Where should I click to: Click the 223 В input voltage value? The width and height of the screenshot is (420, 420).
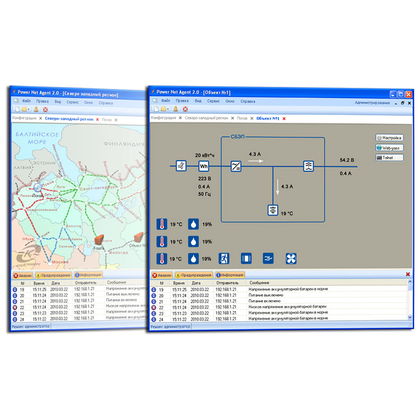[x=204, y=179]
